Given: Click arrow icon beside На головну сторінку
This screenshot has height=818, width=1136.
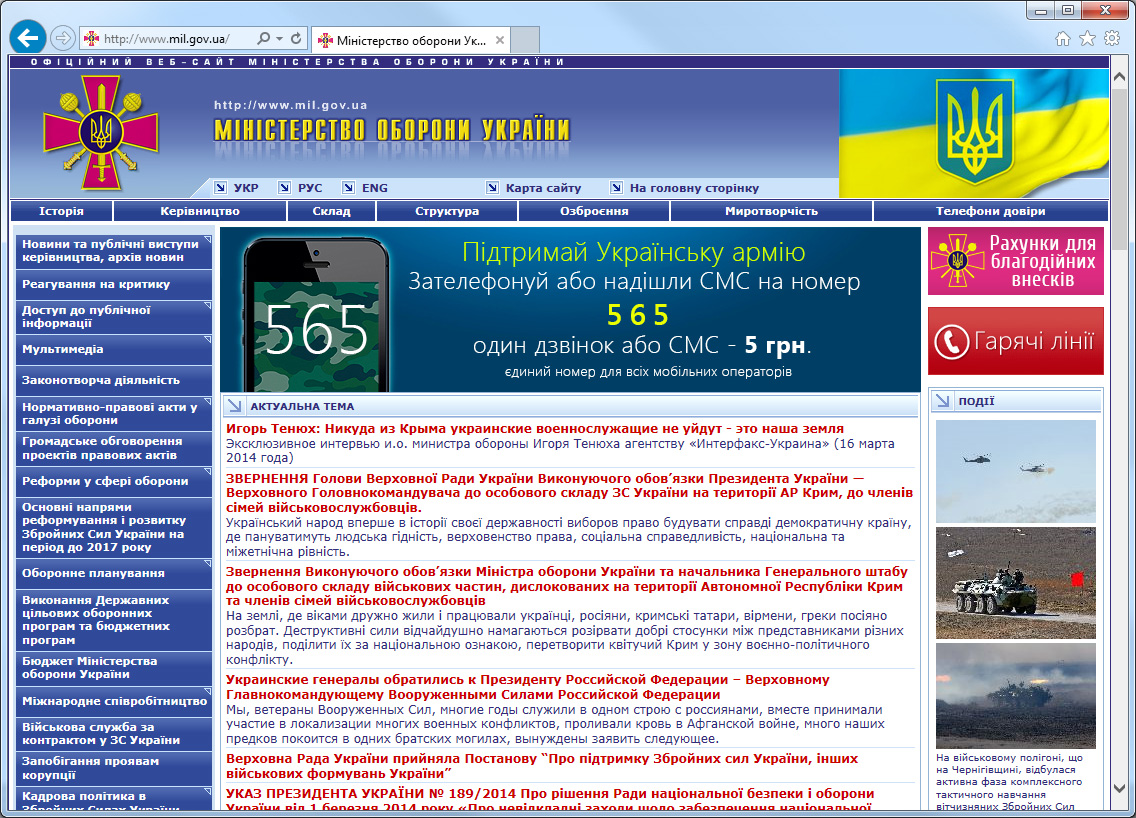Looking at the screenshot, I should [617, 188].
